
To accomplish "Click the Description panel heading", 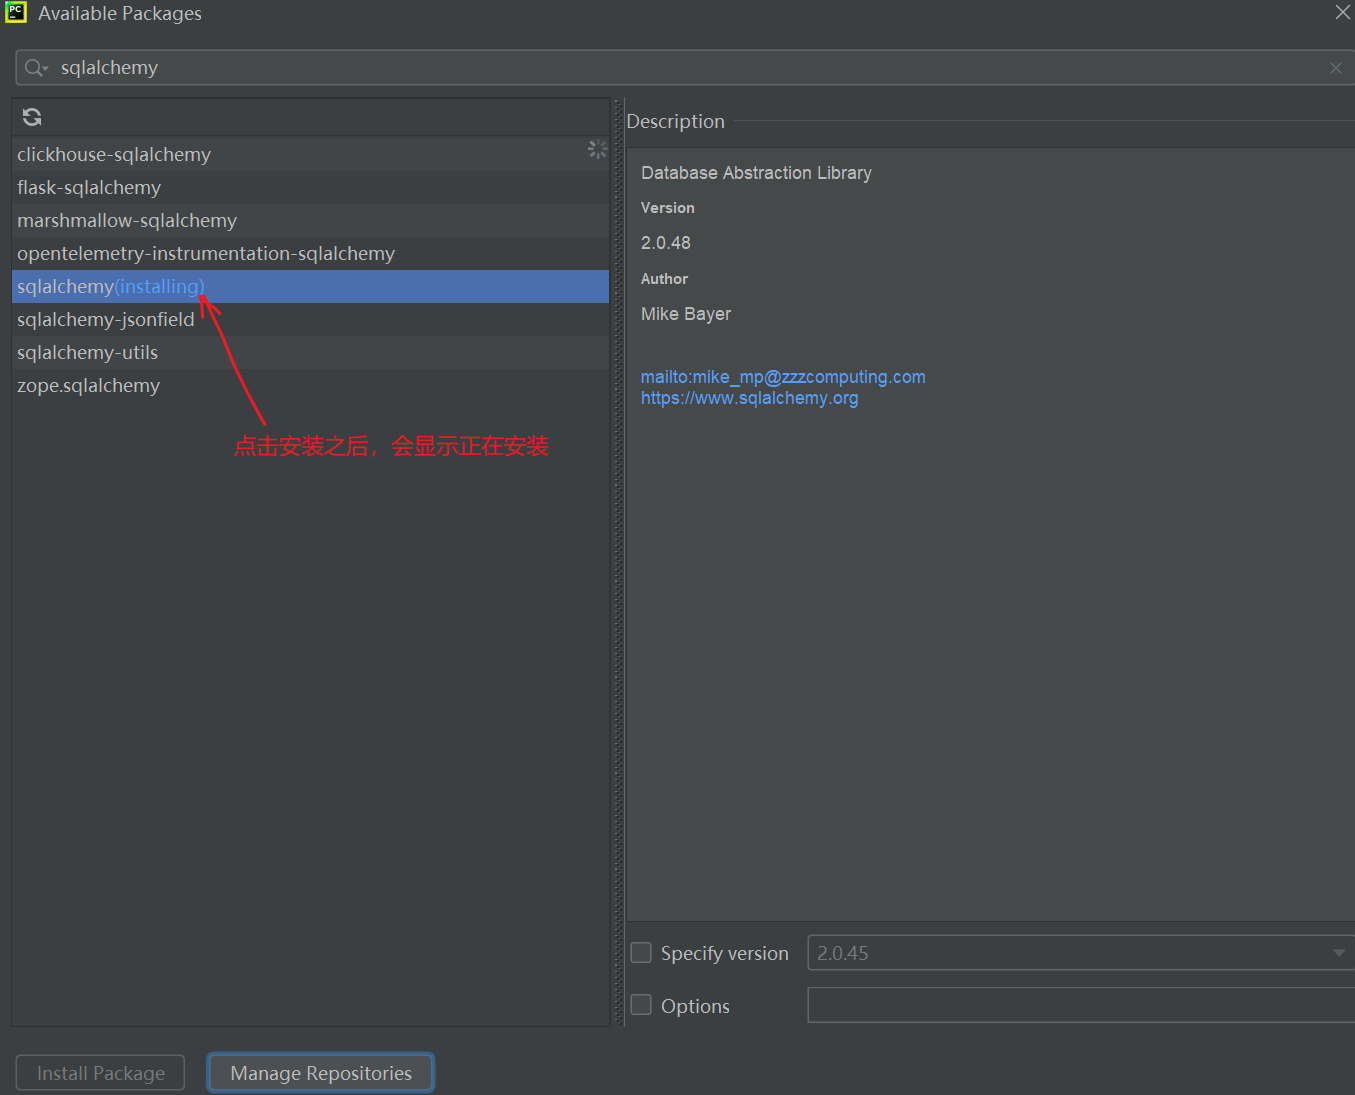I will click(x=675, y=121).
